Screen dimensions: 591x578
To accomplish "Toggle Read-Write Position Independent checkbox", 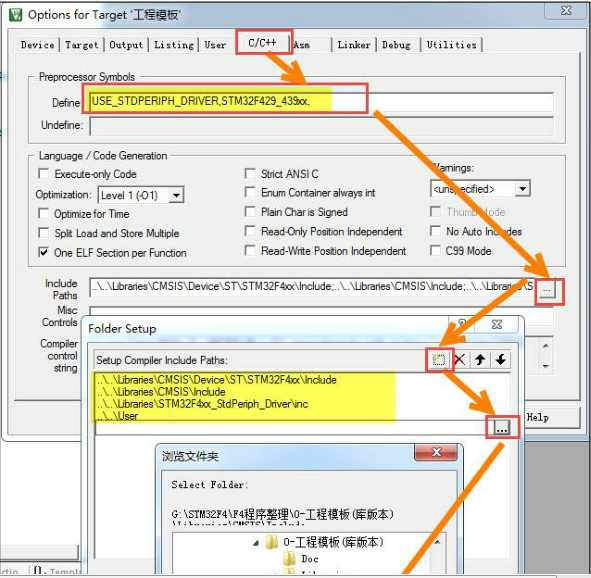I will [250, 250].
